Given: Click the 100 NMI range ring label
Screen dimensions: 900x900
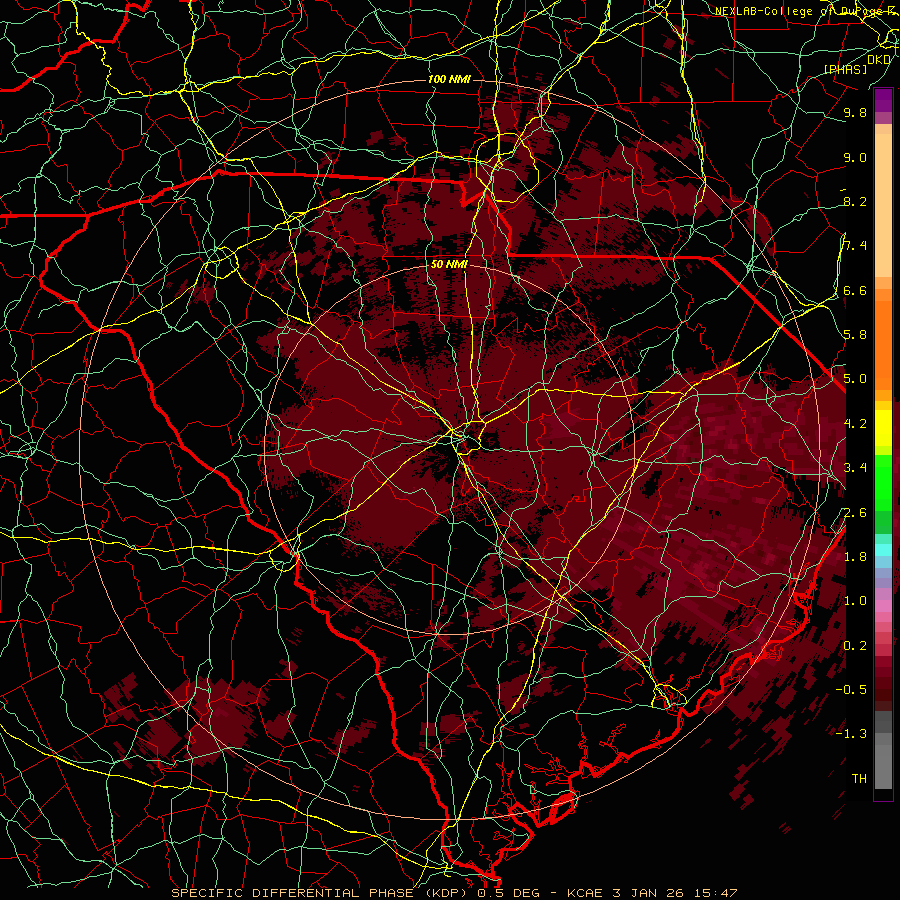Looking at the screenshot, I should [449, 79].
